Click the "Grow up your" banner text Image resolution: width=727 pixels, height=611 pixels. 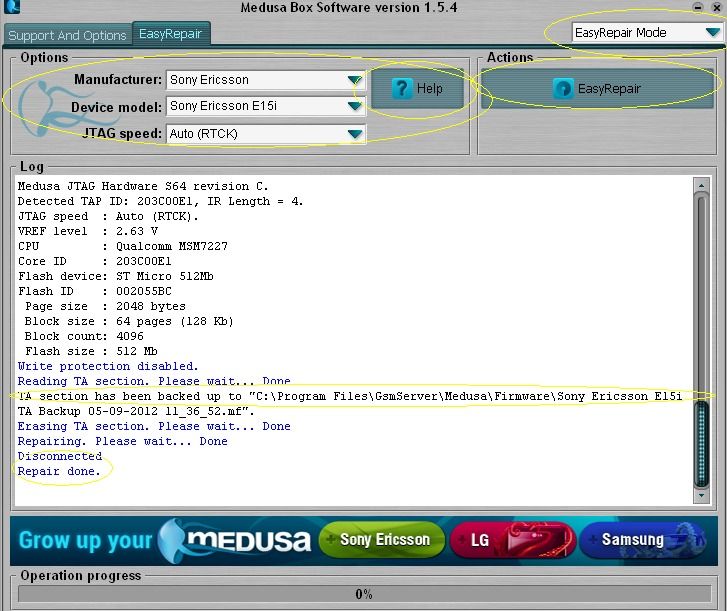click(85, 541)
